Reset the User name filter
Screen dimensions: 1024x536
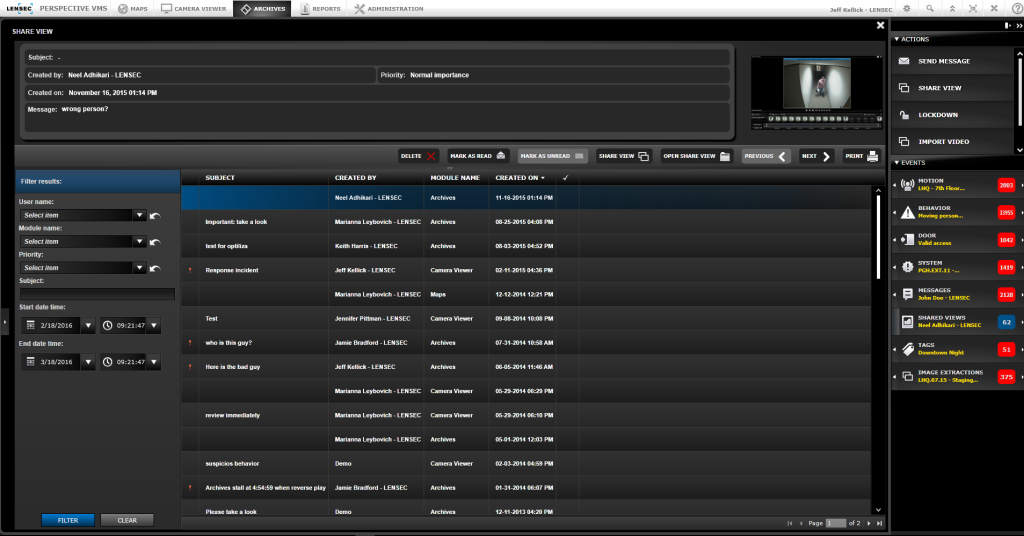pos(155,215)
